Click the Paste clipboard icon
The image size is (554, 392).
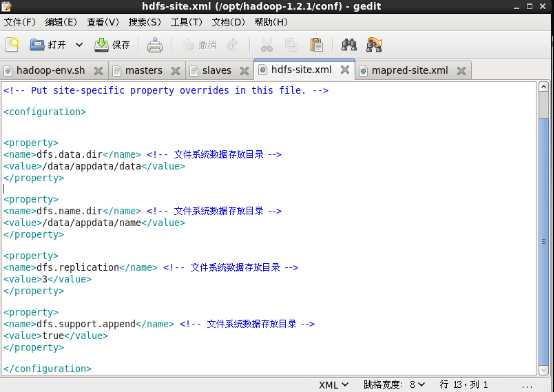click(316, 45)
